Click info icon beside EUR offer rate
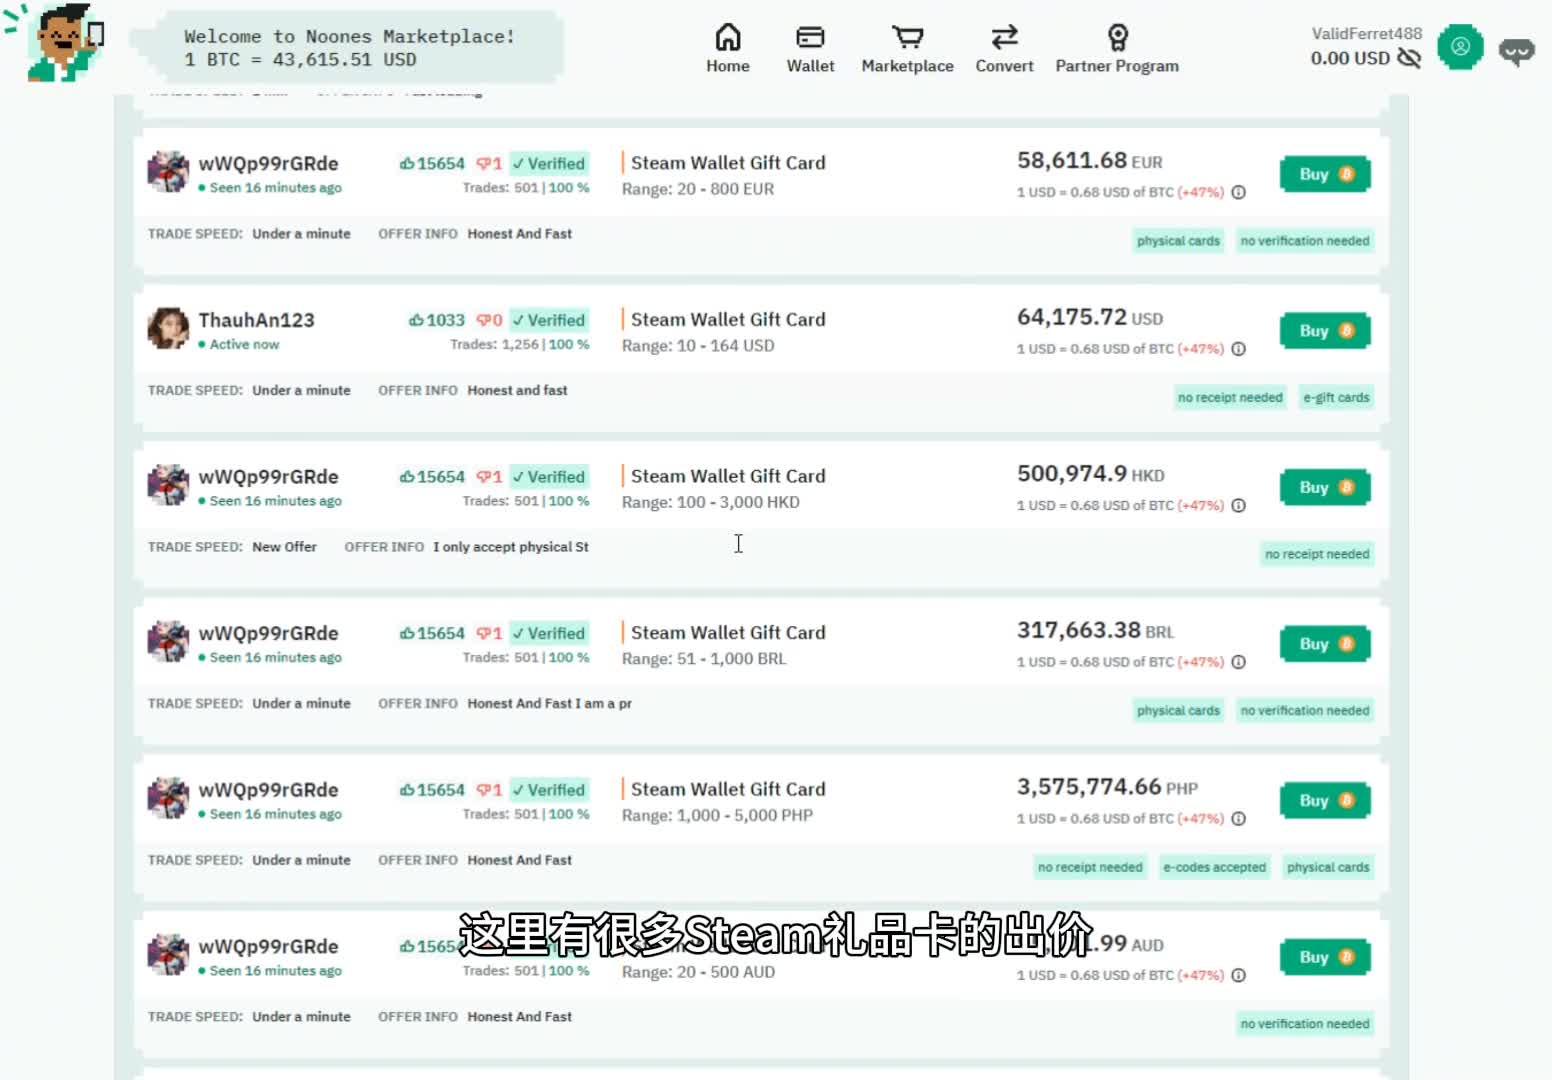 point(1239,192)
